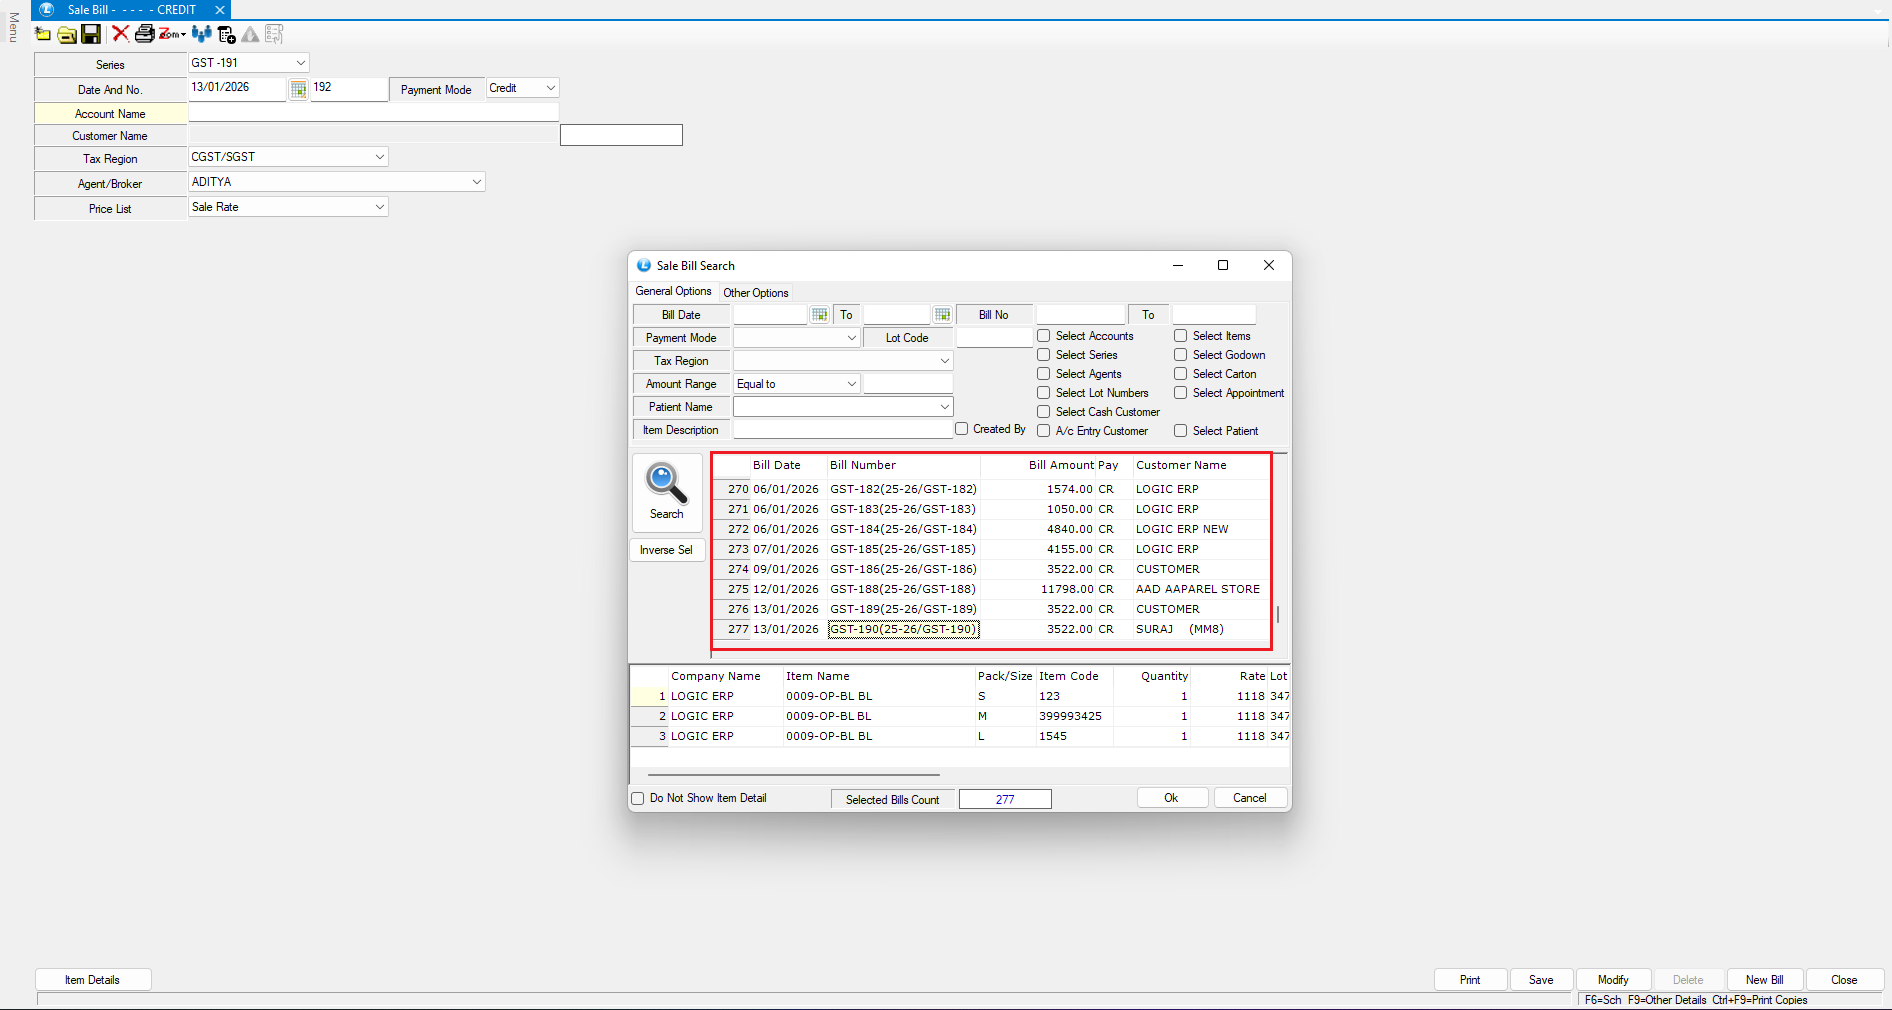Click the new folder icon in toolbar
The image size is (1892, 1010).
[43, 34]
